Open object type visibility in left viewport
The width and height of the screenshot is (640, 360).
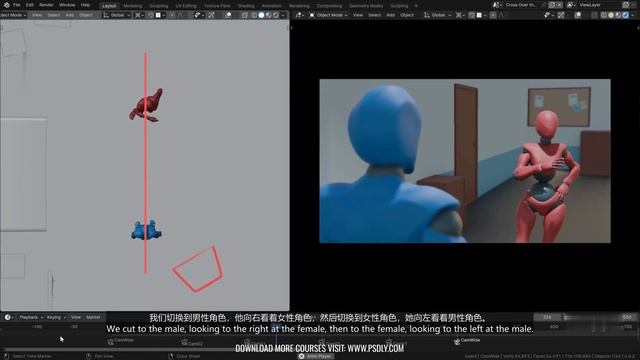coord(199,15)
